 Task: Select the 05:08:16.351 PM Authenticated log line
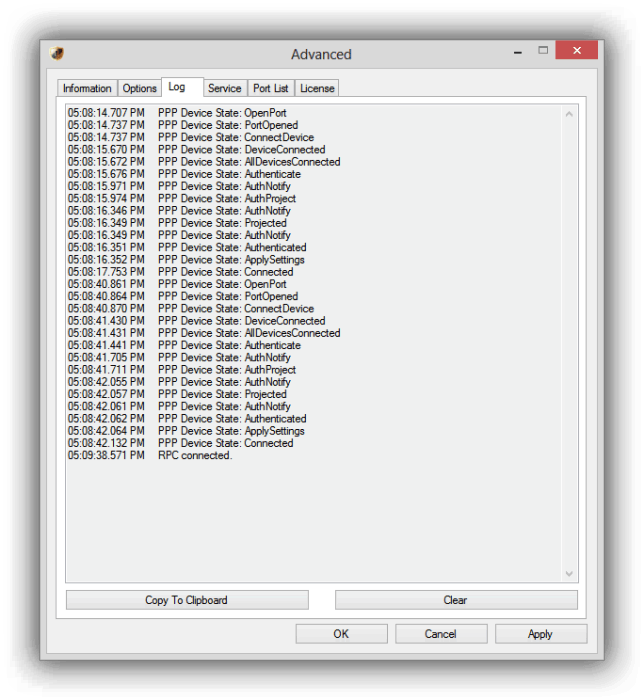tap(187, 247)
